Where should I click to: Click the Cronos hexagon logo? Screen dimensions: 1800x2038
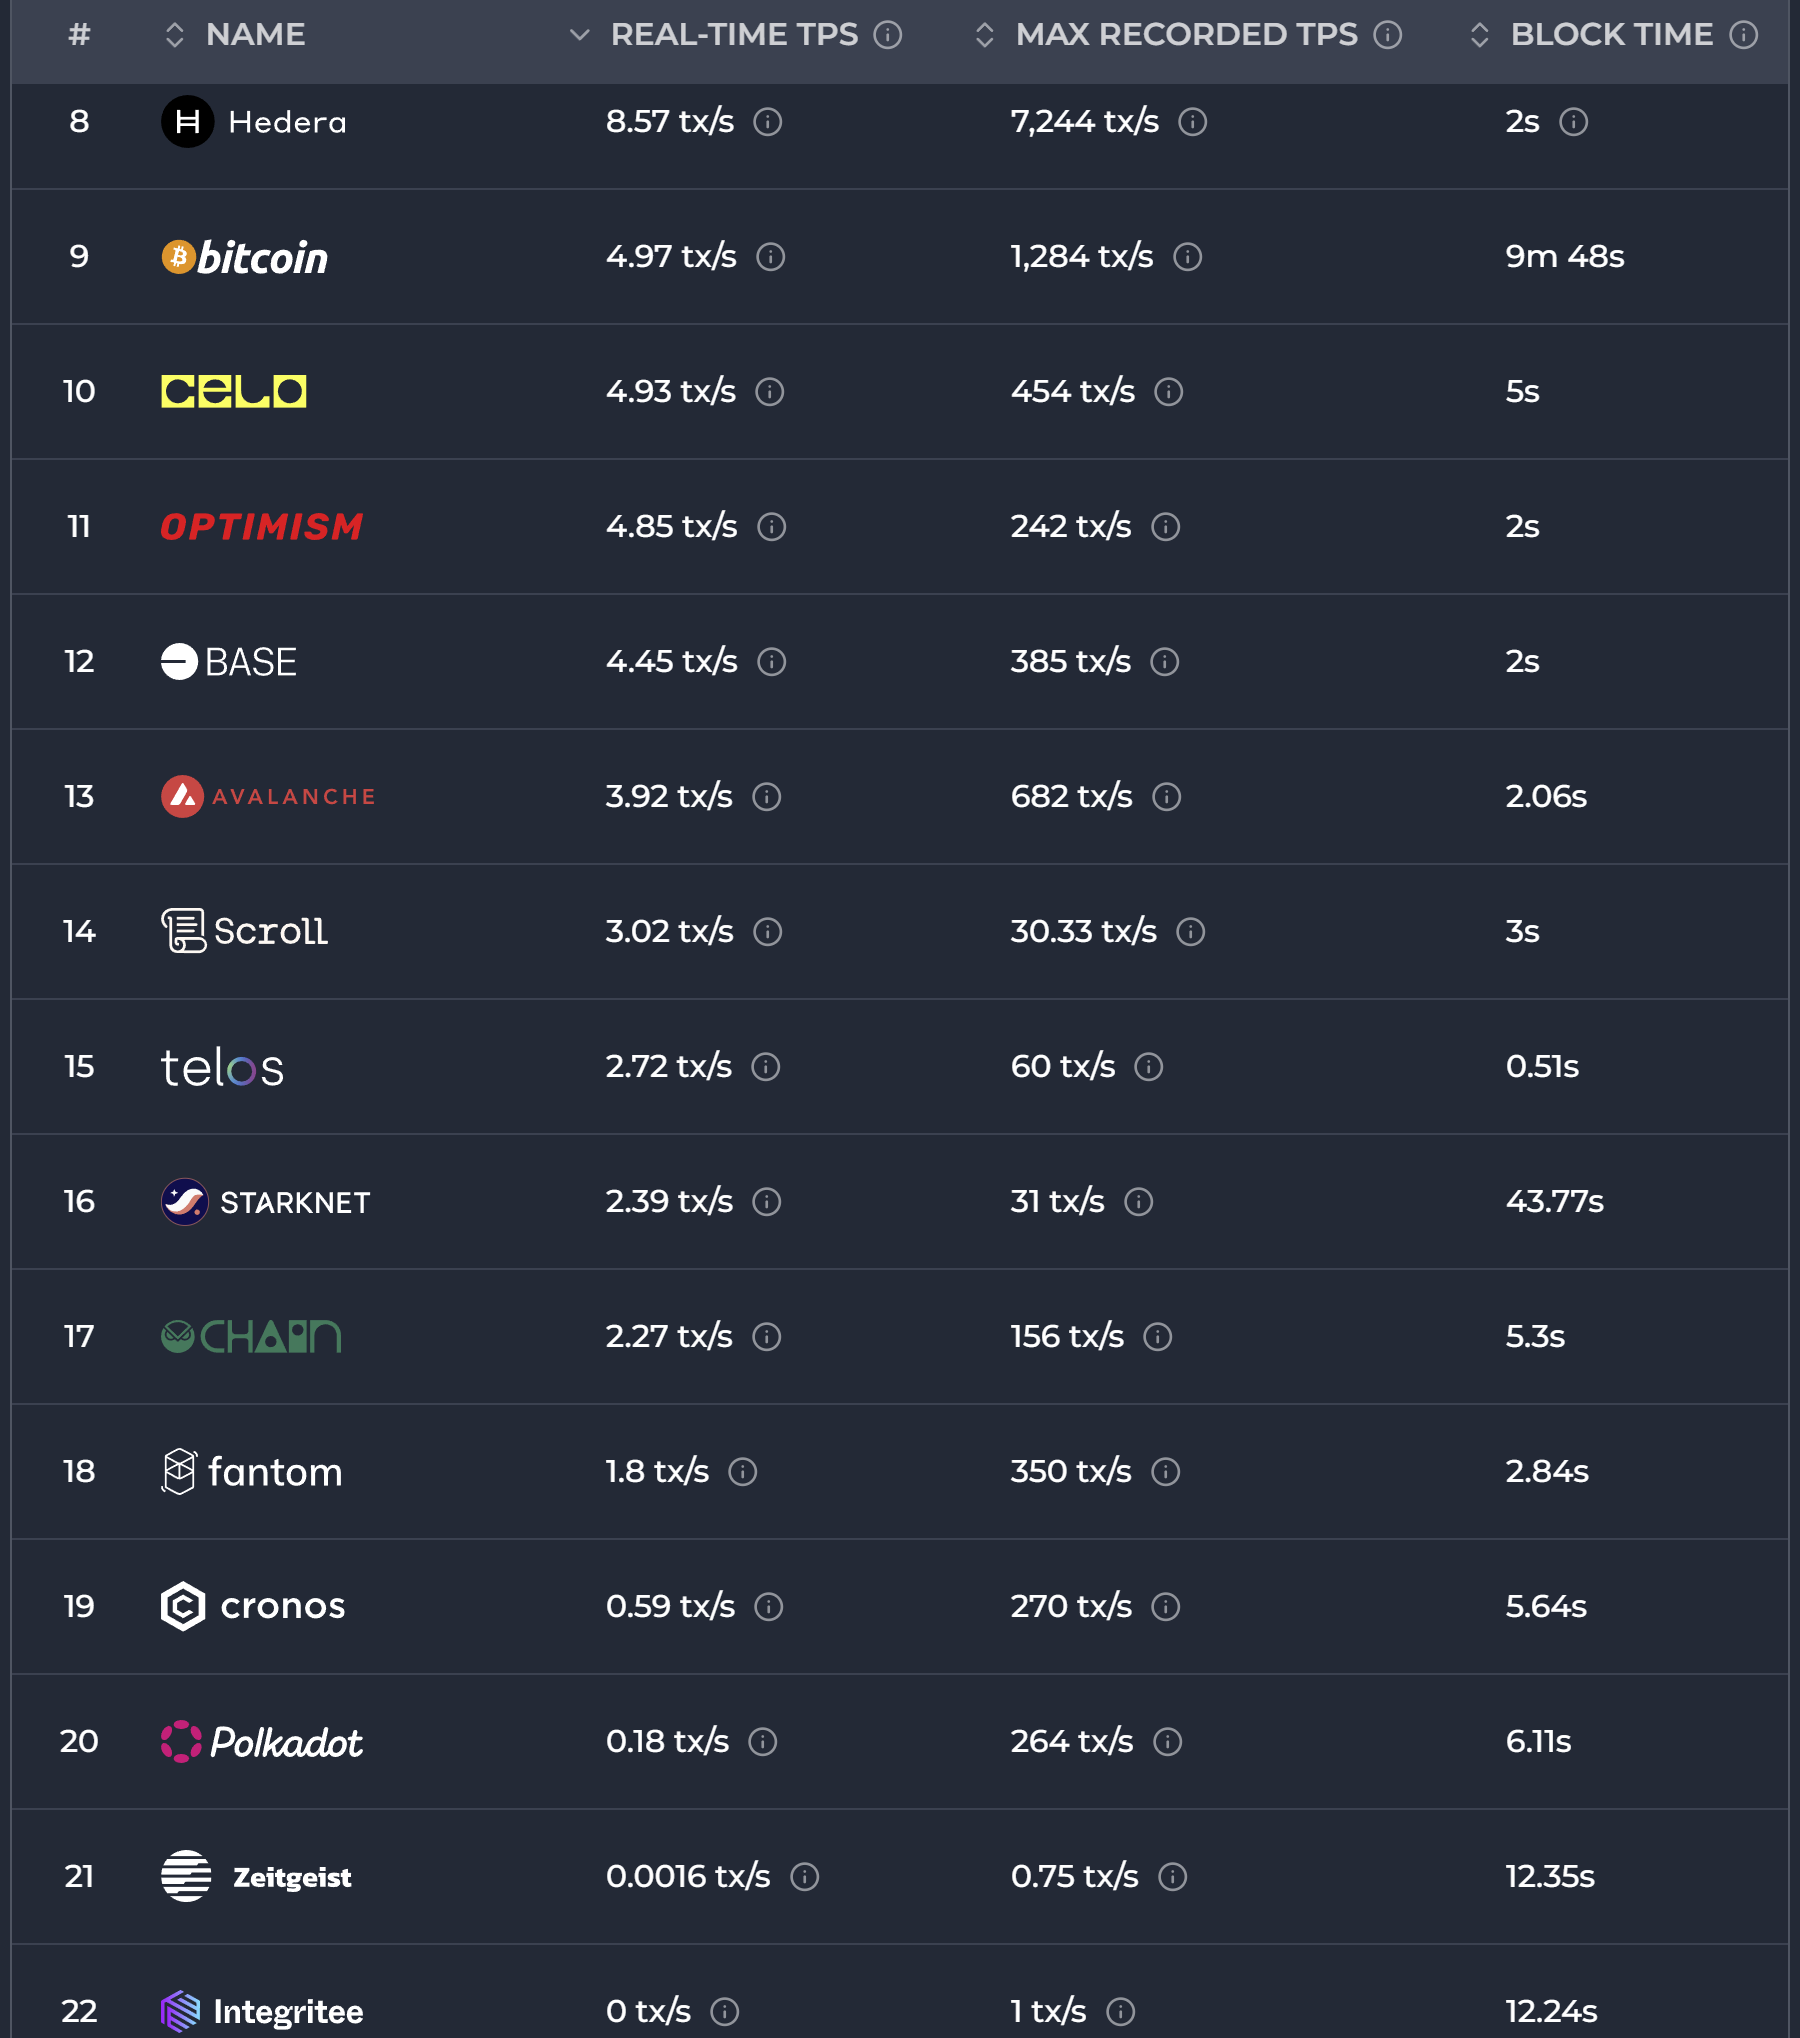183,1606
